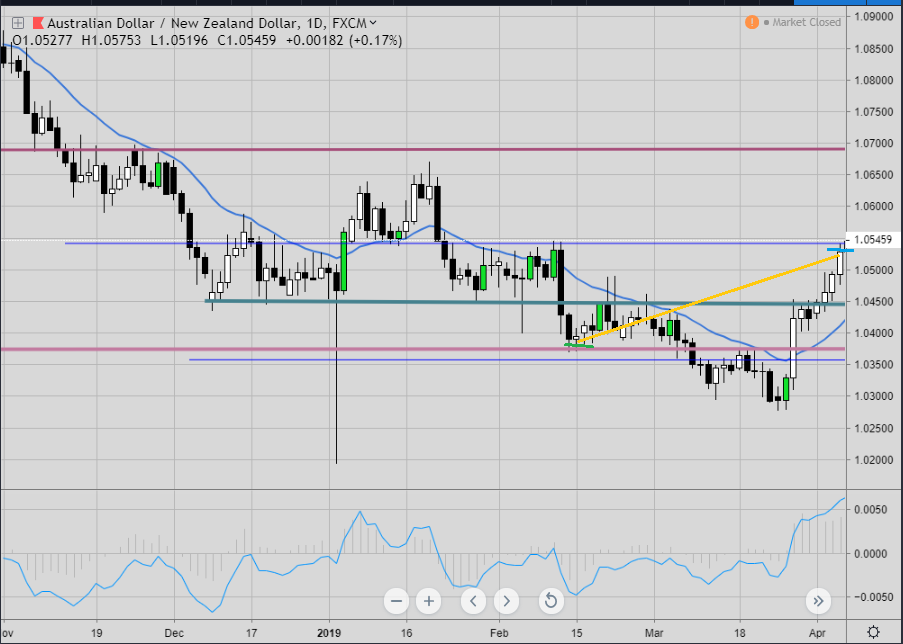This screenshot has width=903, height=644.
Task: Select the blue horizontal line near 1.03500
Action: tap(517, 360)
